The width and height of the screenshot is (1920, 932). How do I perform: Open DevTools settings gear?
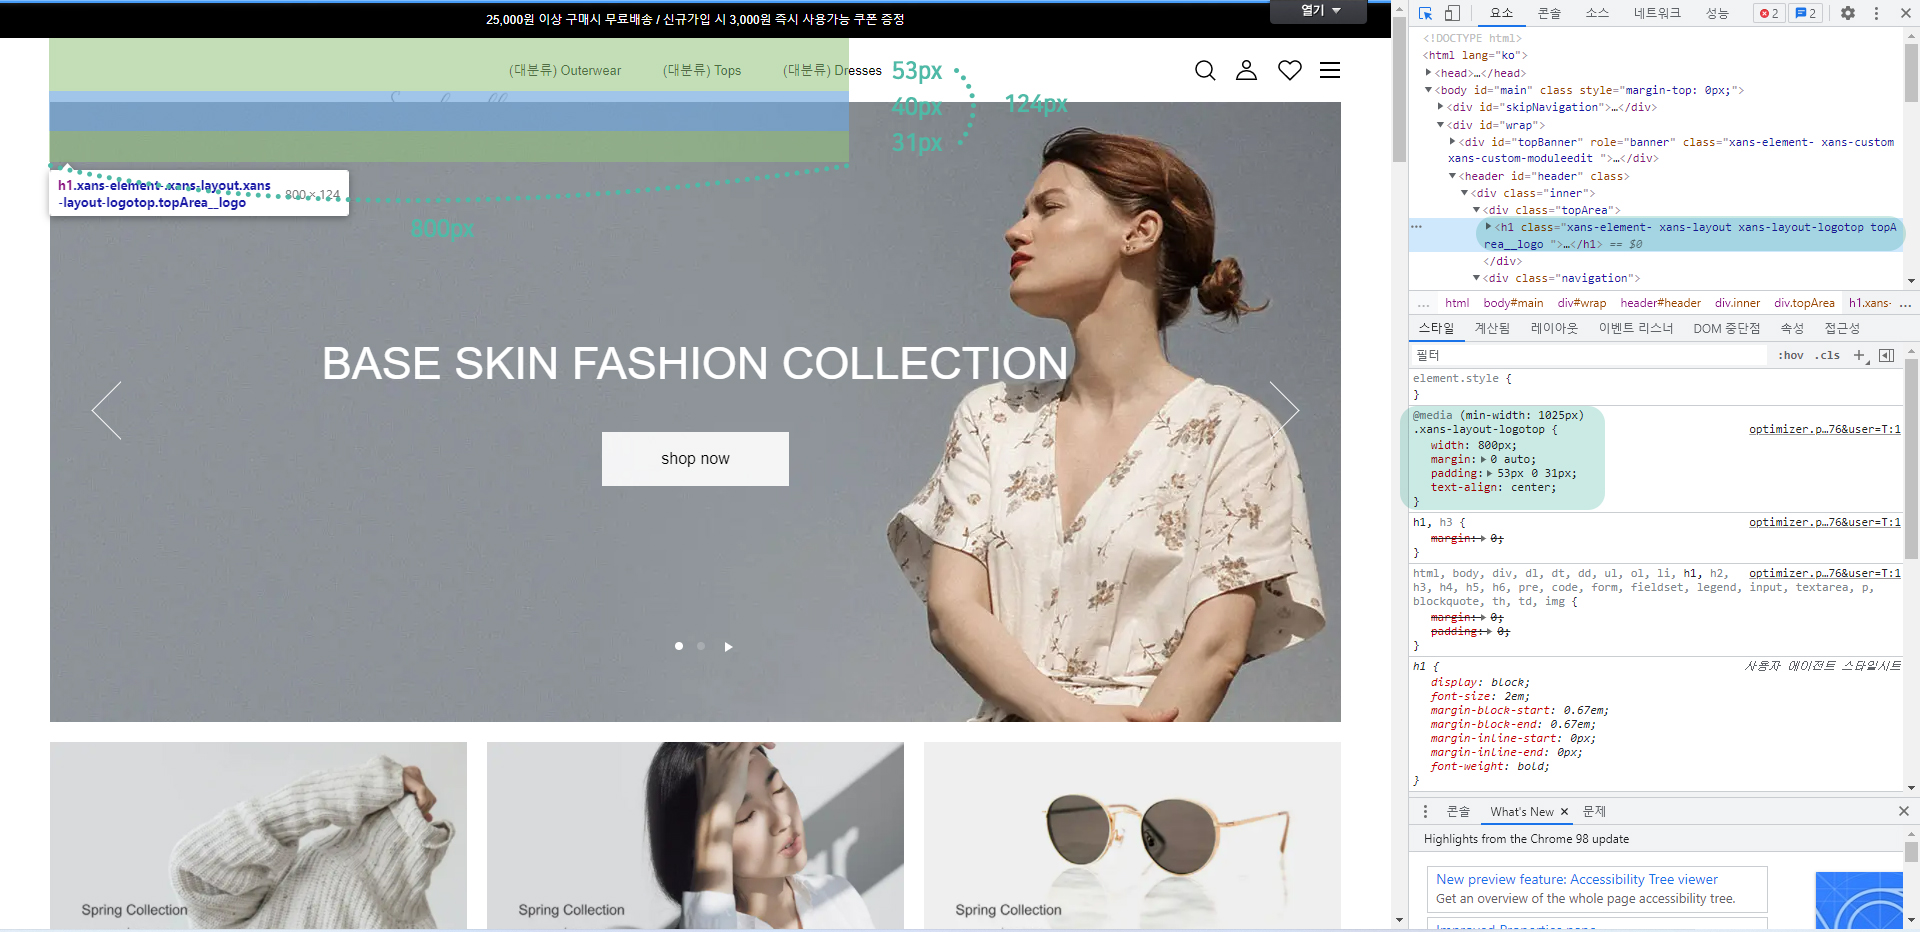(1848, 13)
